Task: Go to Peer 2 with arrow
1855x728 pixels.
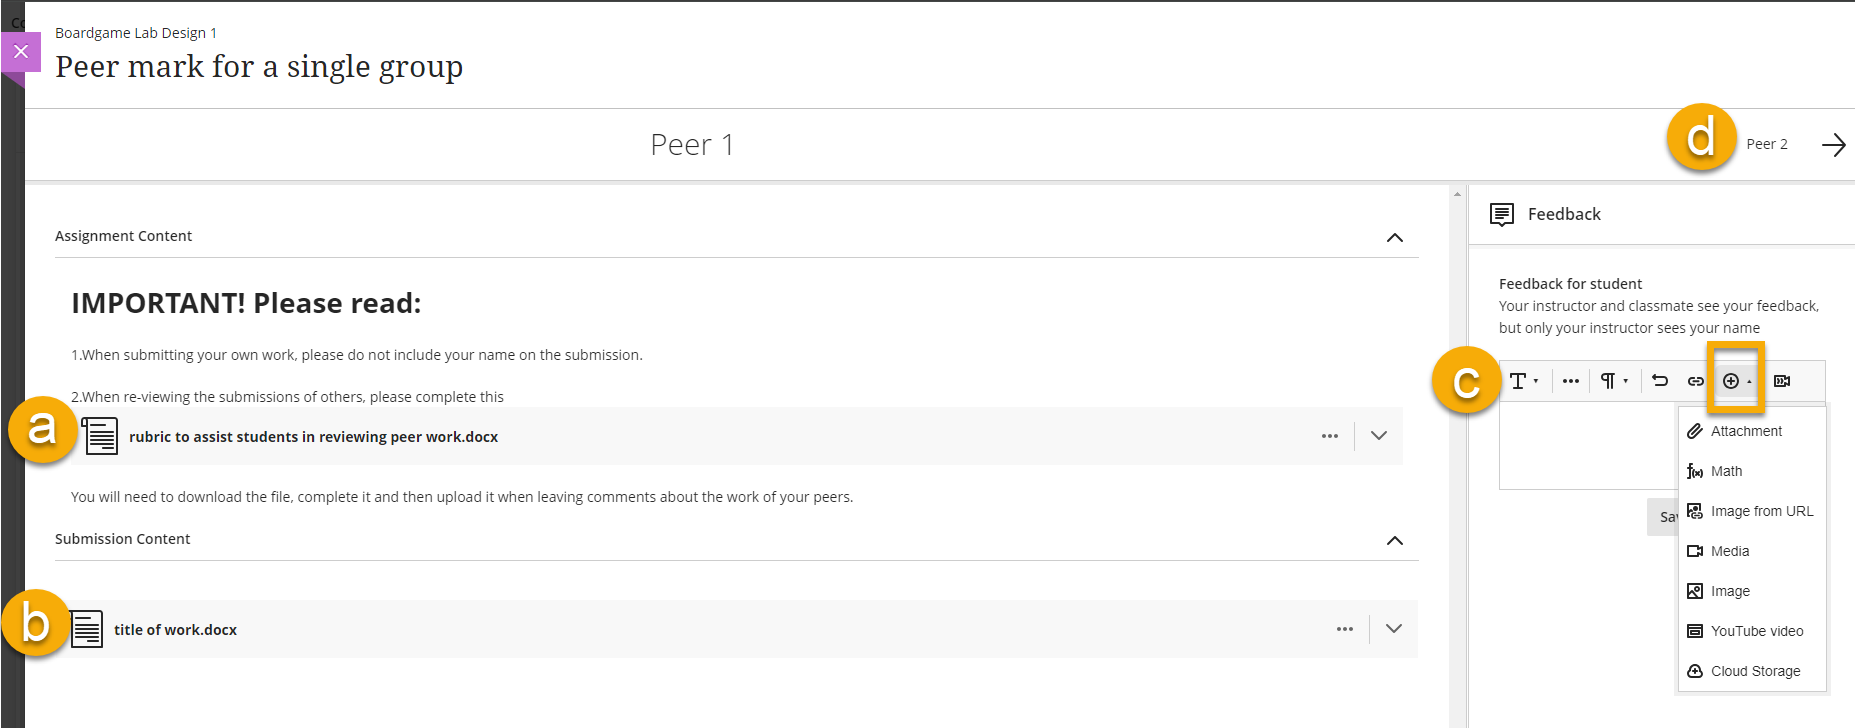Action: click(1833, 145)
